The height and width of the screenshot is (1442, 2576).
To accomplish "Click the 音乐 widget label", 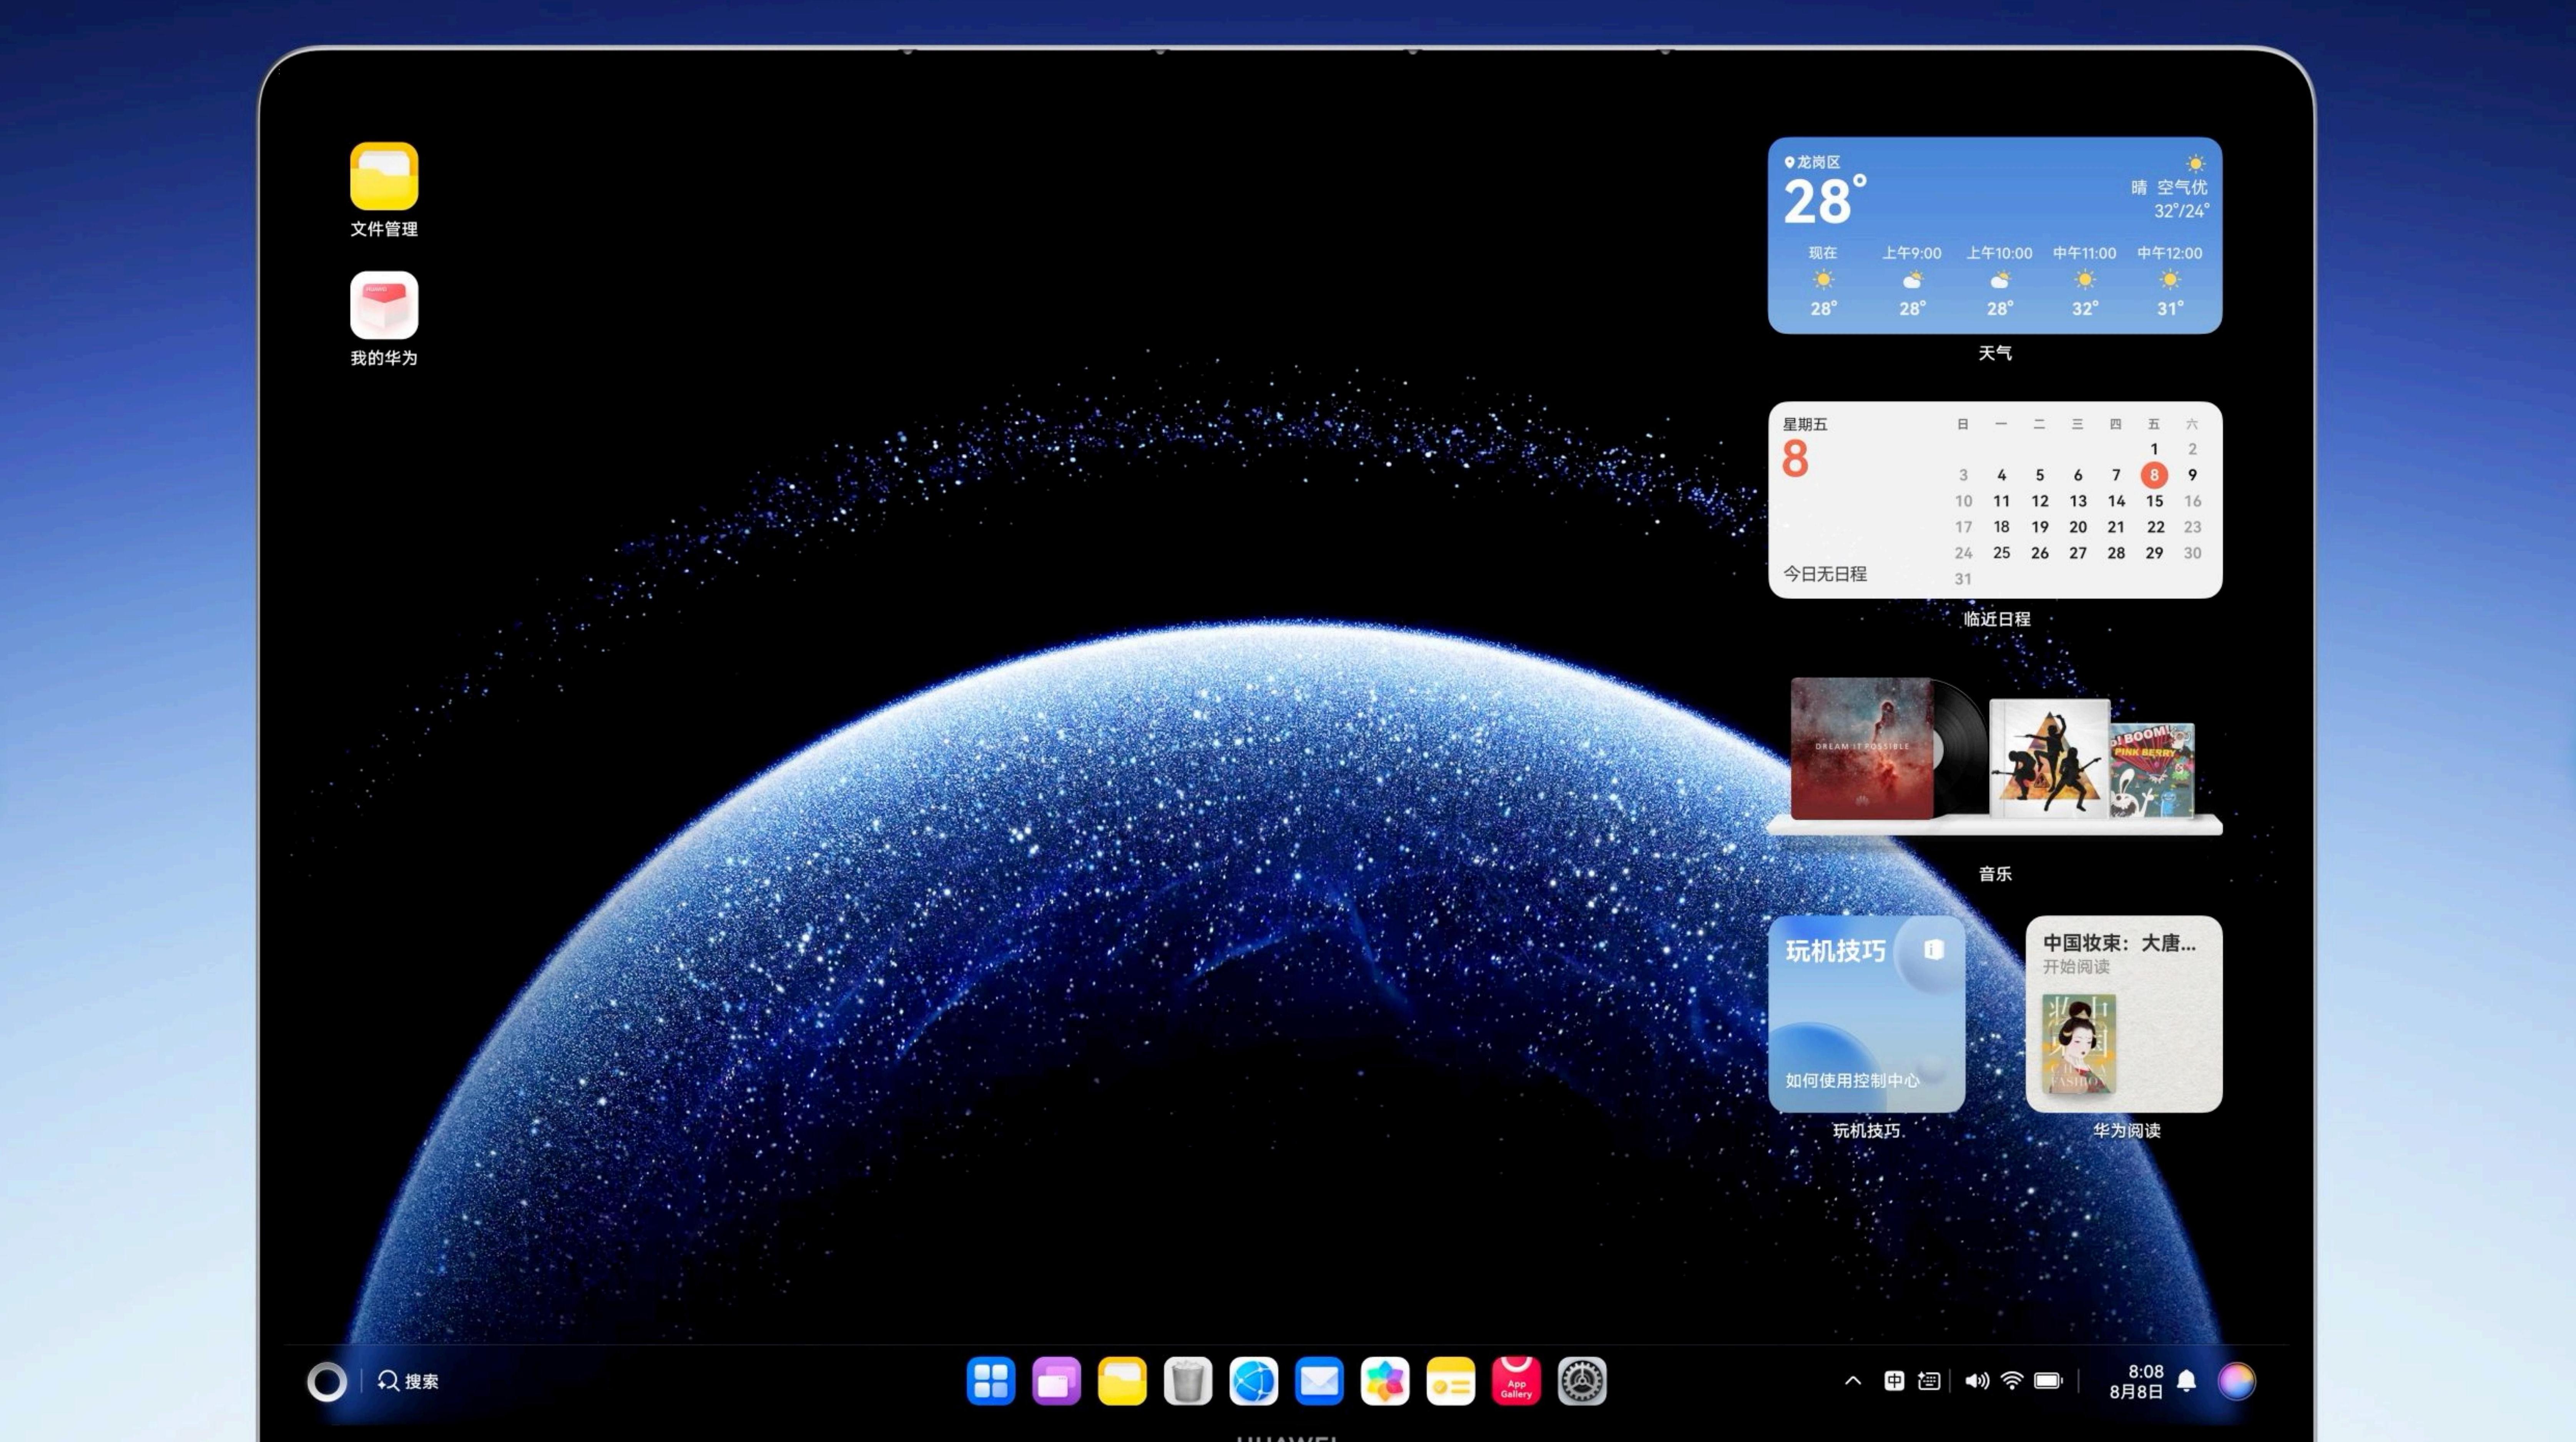I will (1995, 874).
